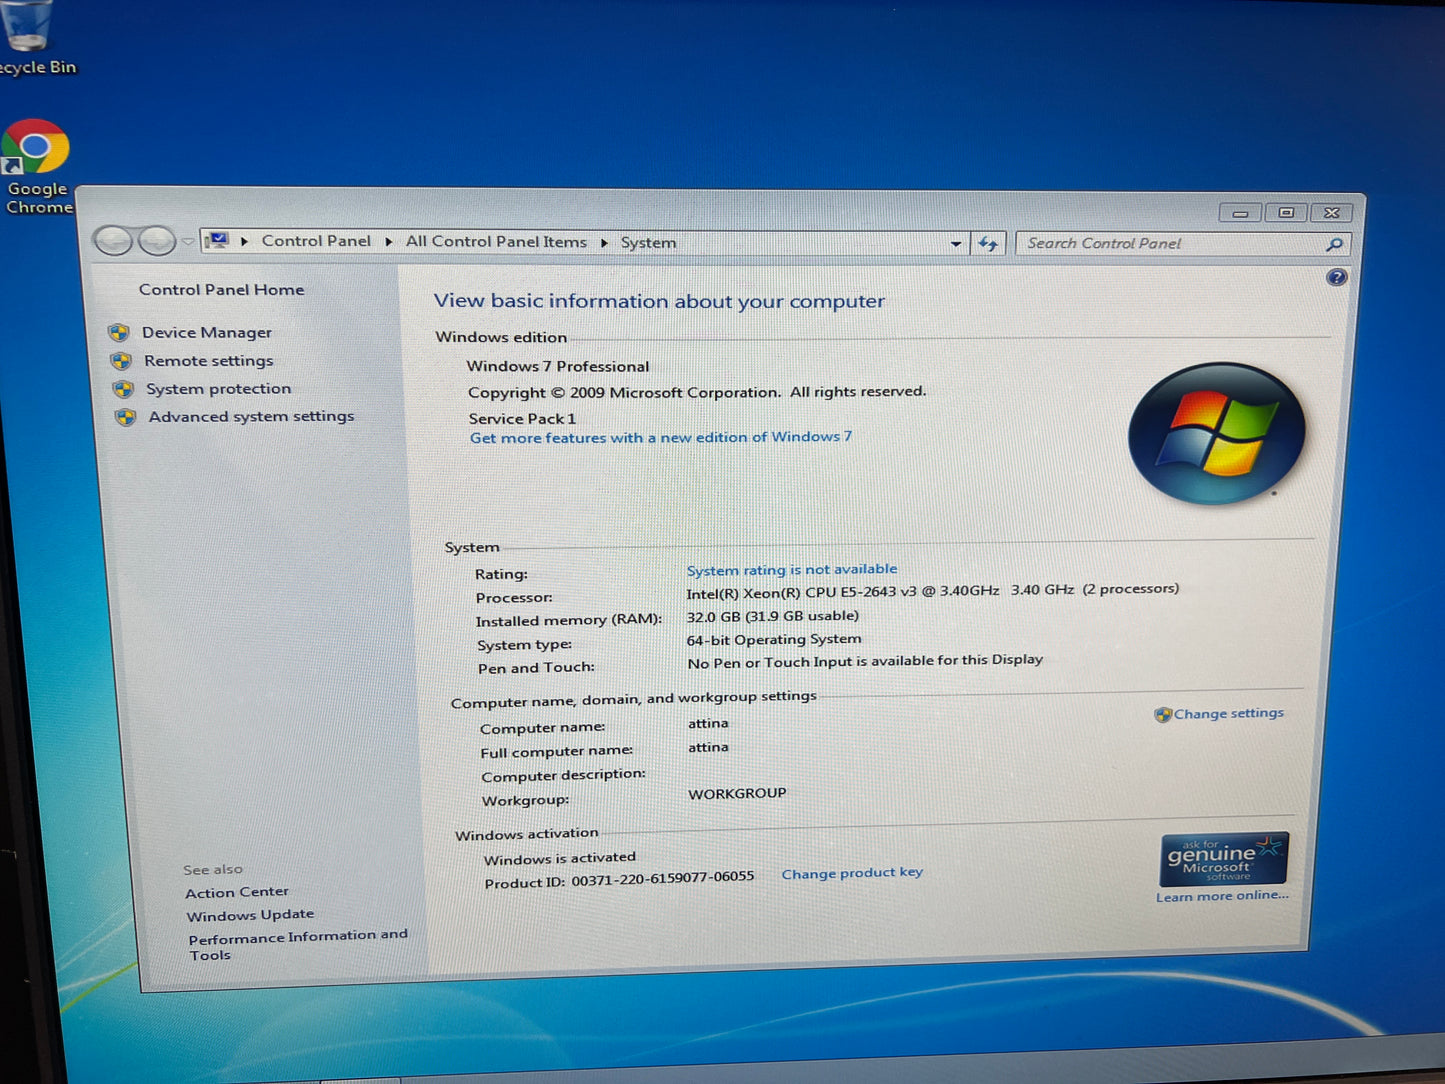This screenshot has height=1084, width=1445.
Task: Open Windows Update under See also
Action: (250, 915)
